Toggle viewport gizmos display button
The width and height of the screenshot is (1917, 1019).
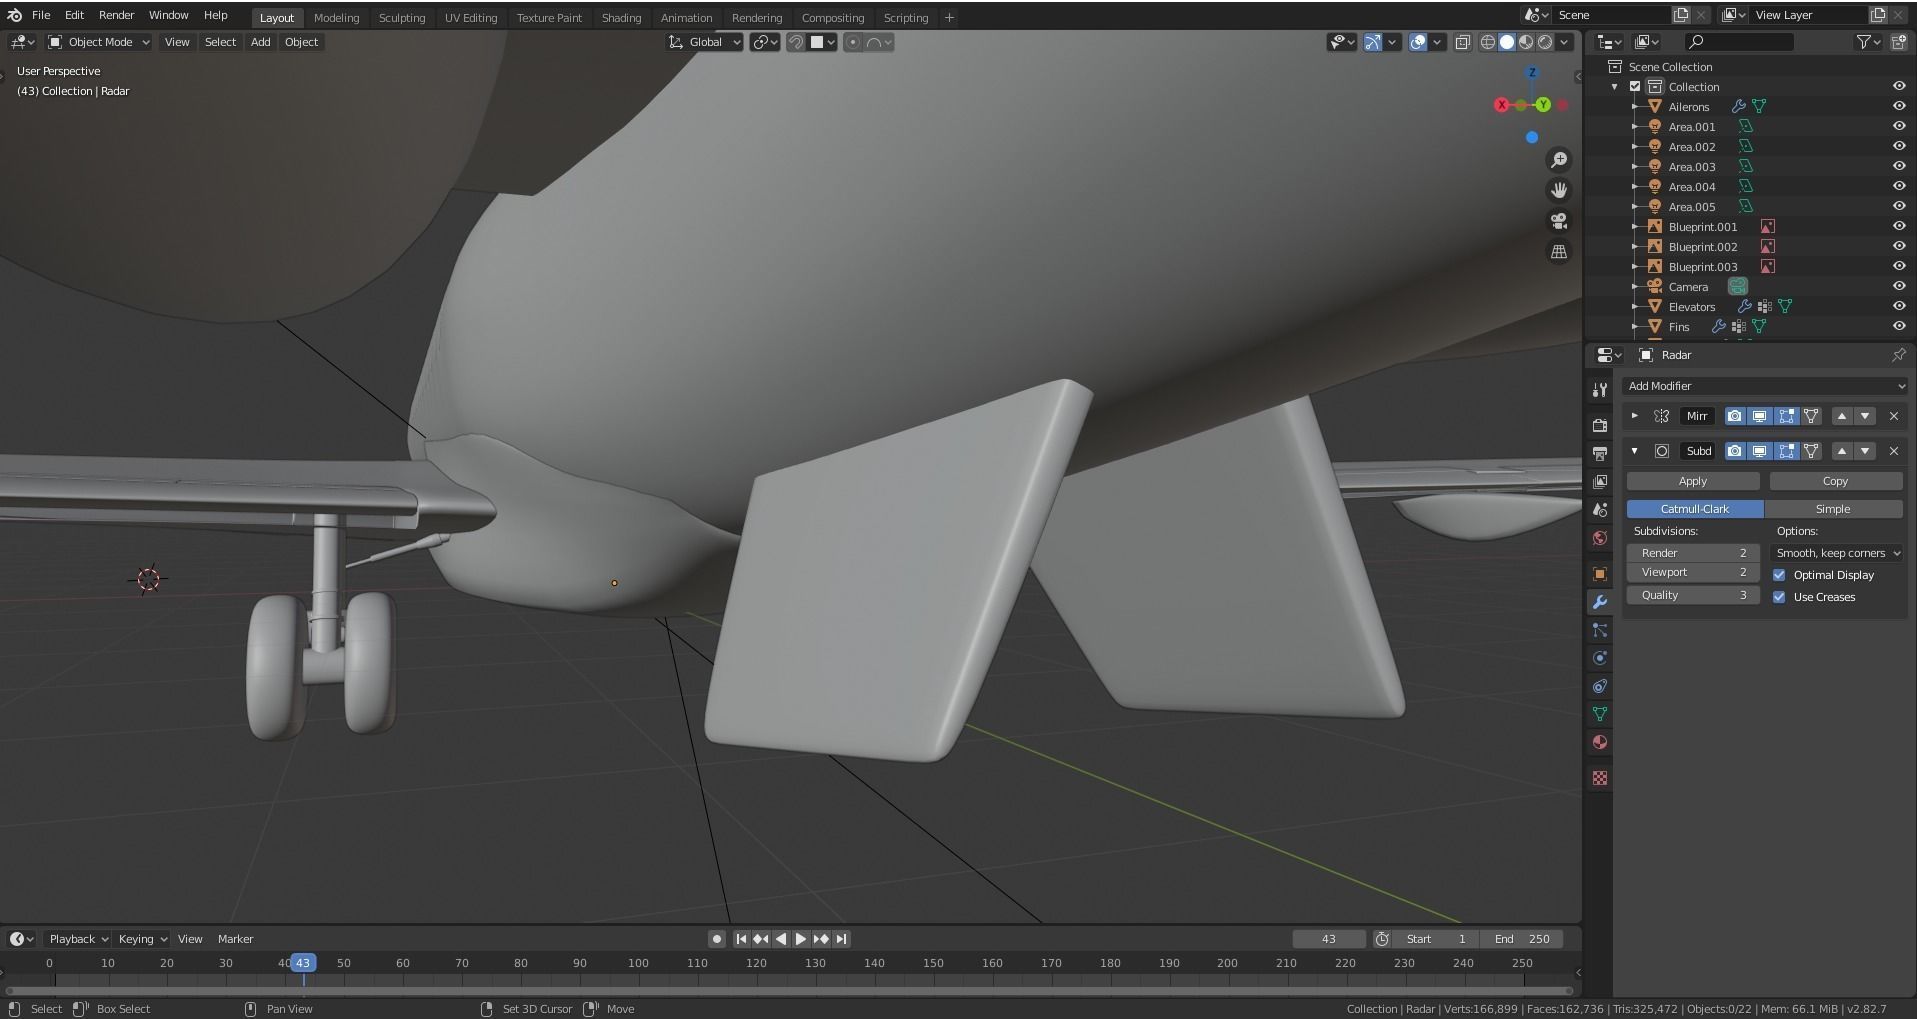tap(1373, 42)
